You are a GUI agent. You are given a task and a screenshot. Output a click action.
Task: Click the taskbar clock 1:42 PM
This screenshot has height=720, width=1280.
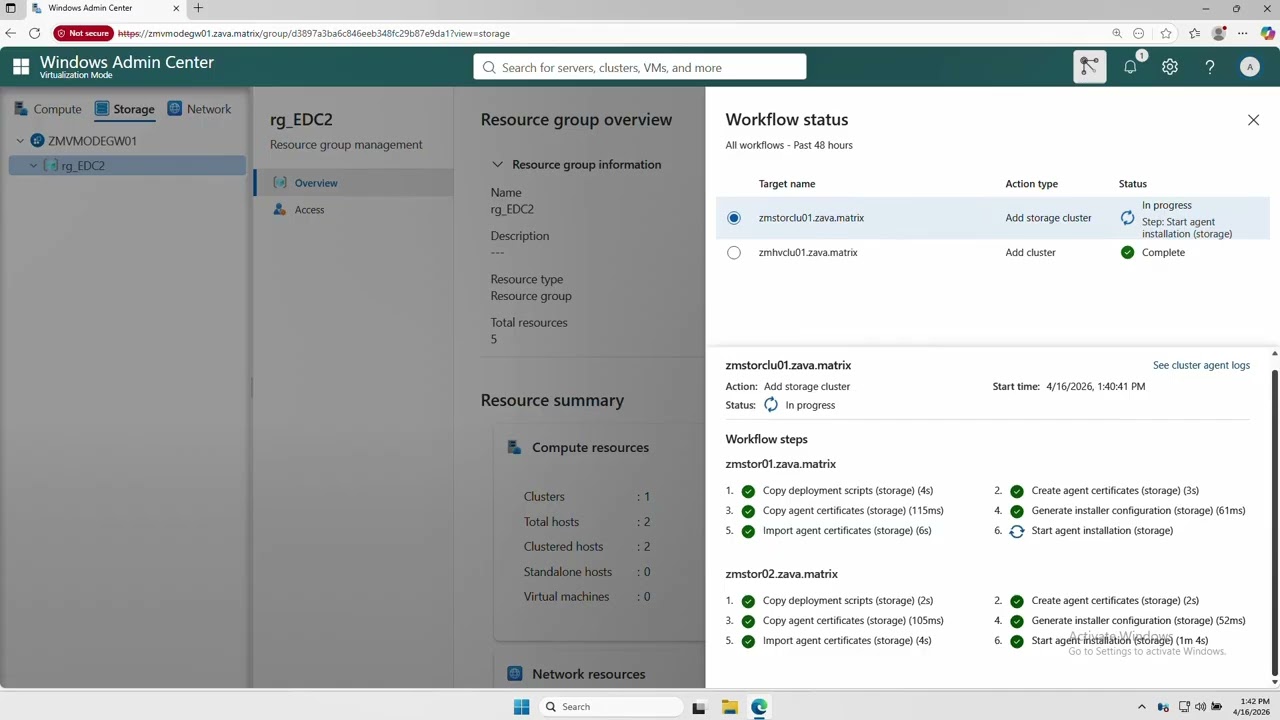(x=1250, y=707)
